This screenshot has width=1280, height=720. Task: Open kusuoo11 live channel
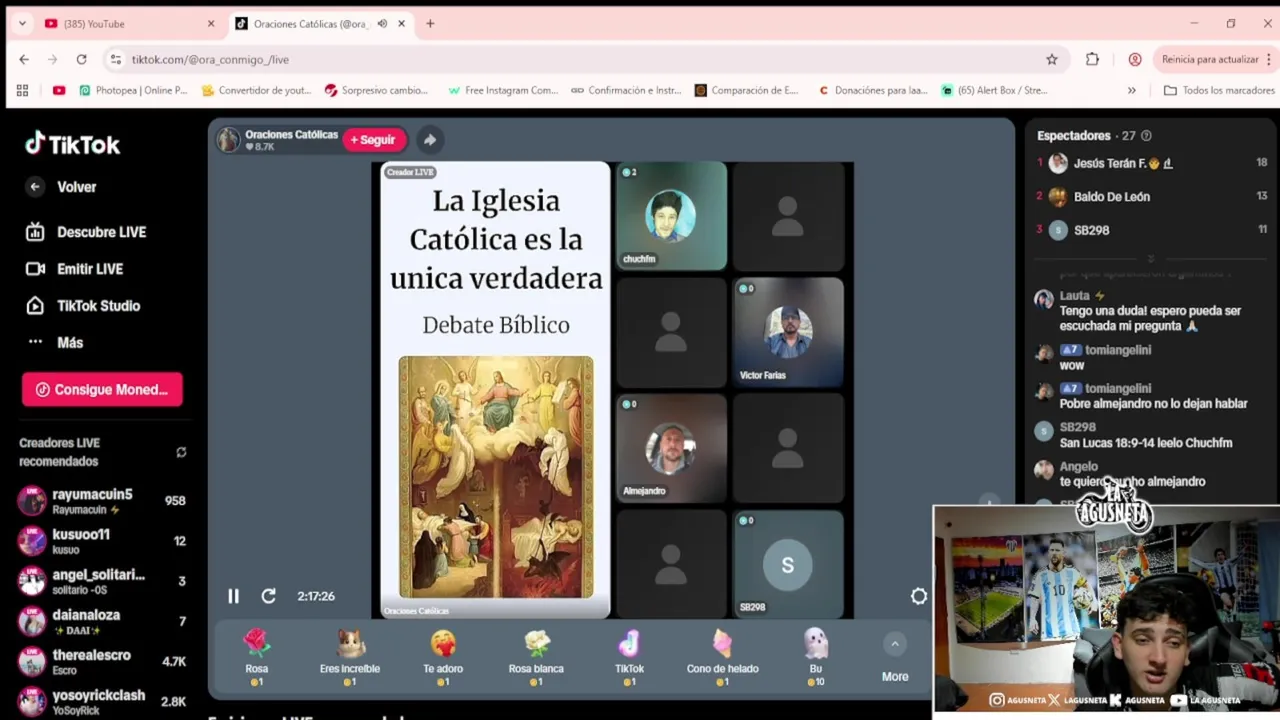tap(102, 541)
